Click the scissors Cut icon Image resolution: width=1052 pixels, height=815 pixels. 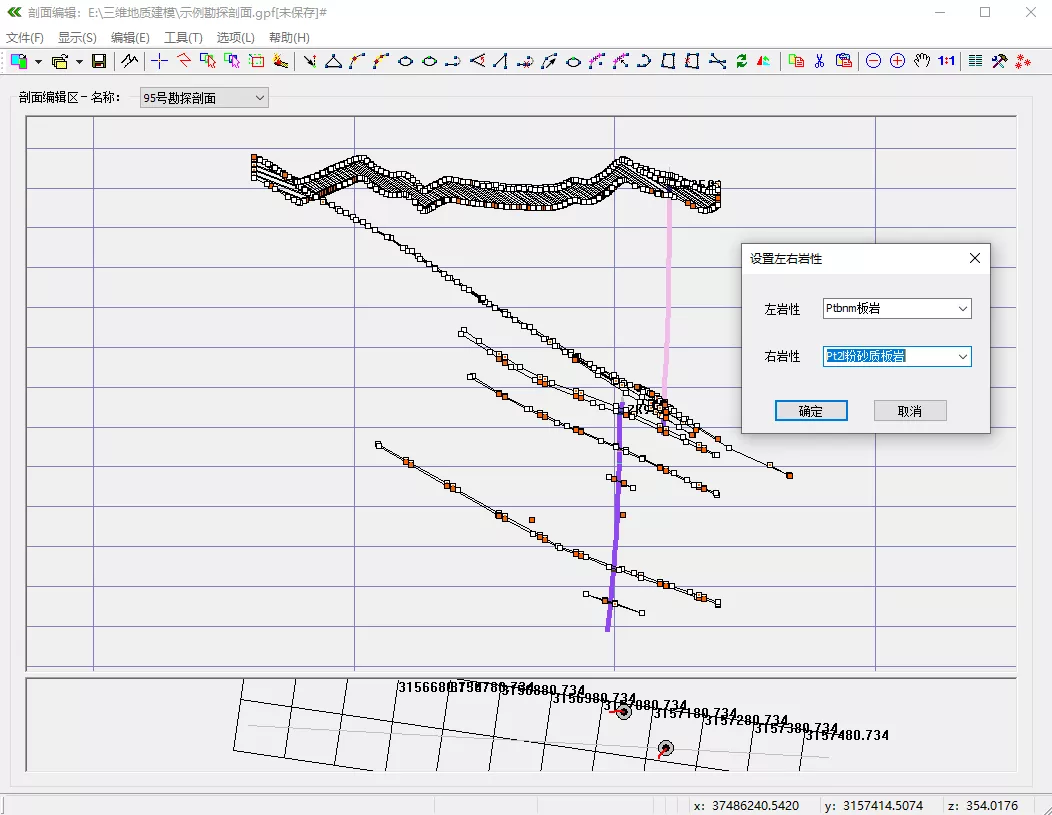tap(819, 61)
